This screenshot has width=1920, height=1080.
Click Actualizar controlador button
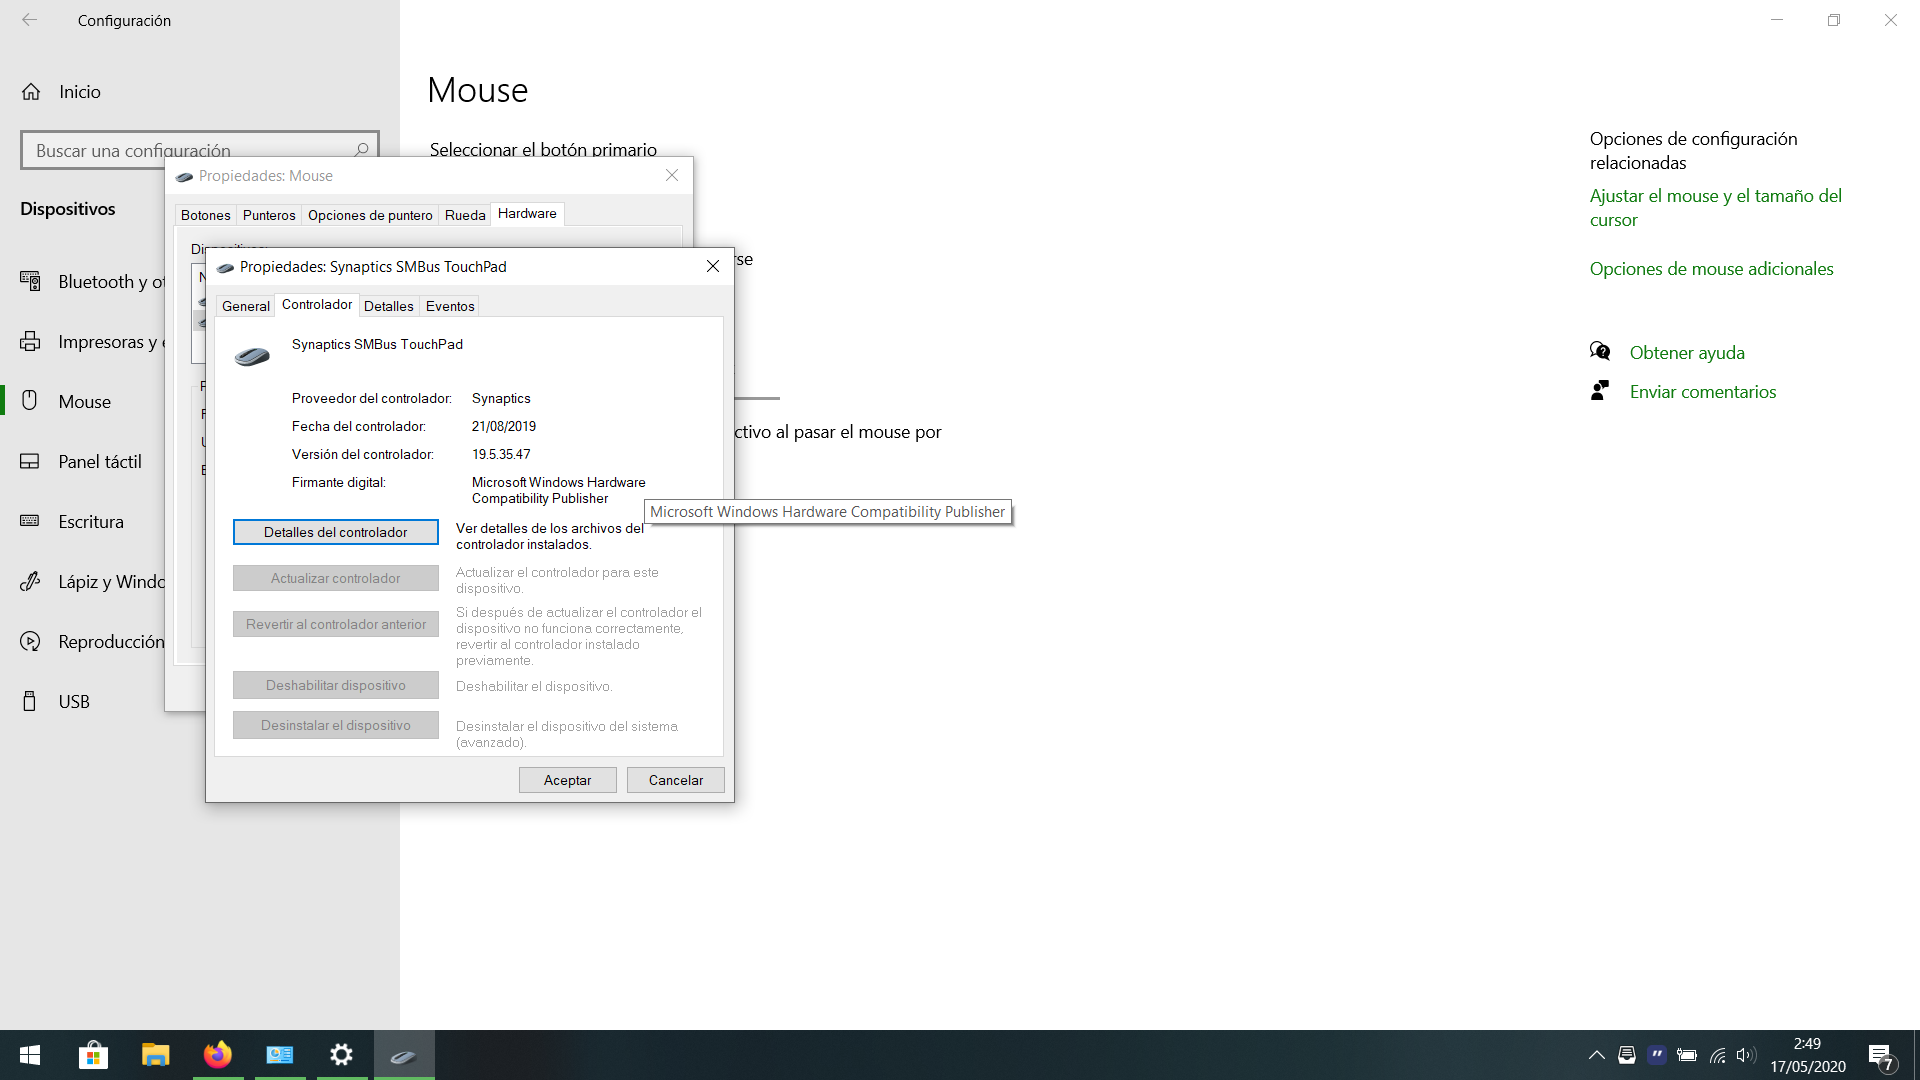coord(336,578)
